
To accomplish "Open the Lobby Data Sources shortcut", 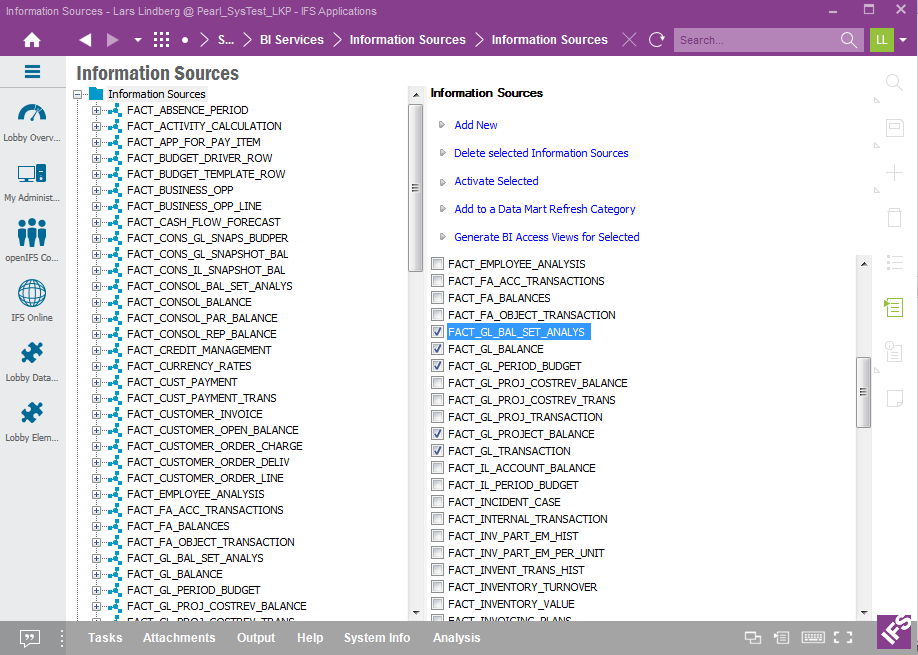I will tap(32, 362).
